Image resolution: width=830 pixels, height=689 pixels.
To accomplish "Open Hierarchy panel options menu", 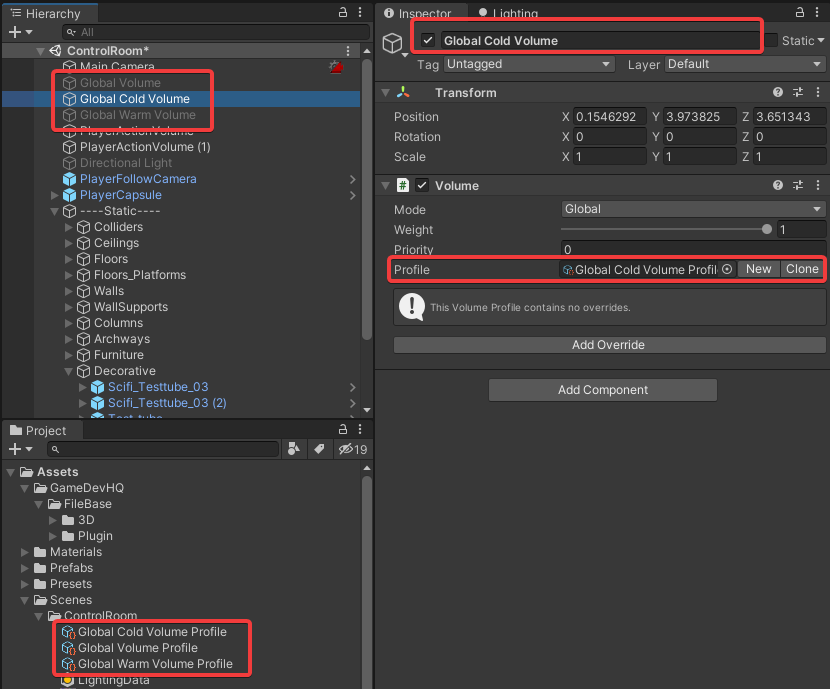I will tap(360, 13).
